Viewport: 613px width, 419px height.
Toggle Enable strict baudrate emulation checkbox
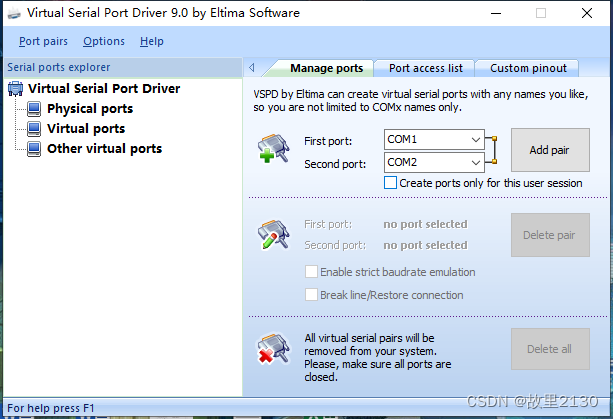coord(311,272)
